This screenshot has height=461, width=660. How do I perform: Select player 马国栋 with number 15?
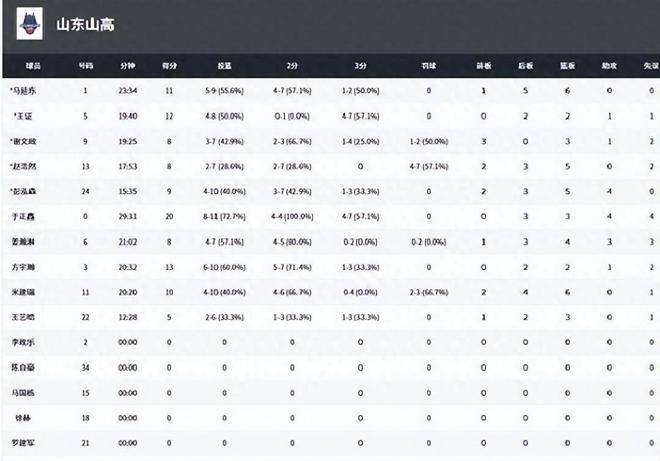tap(34, 391)
